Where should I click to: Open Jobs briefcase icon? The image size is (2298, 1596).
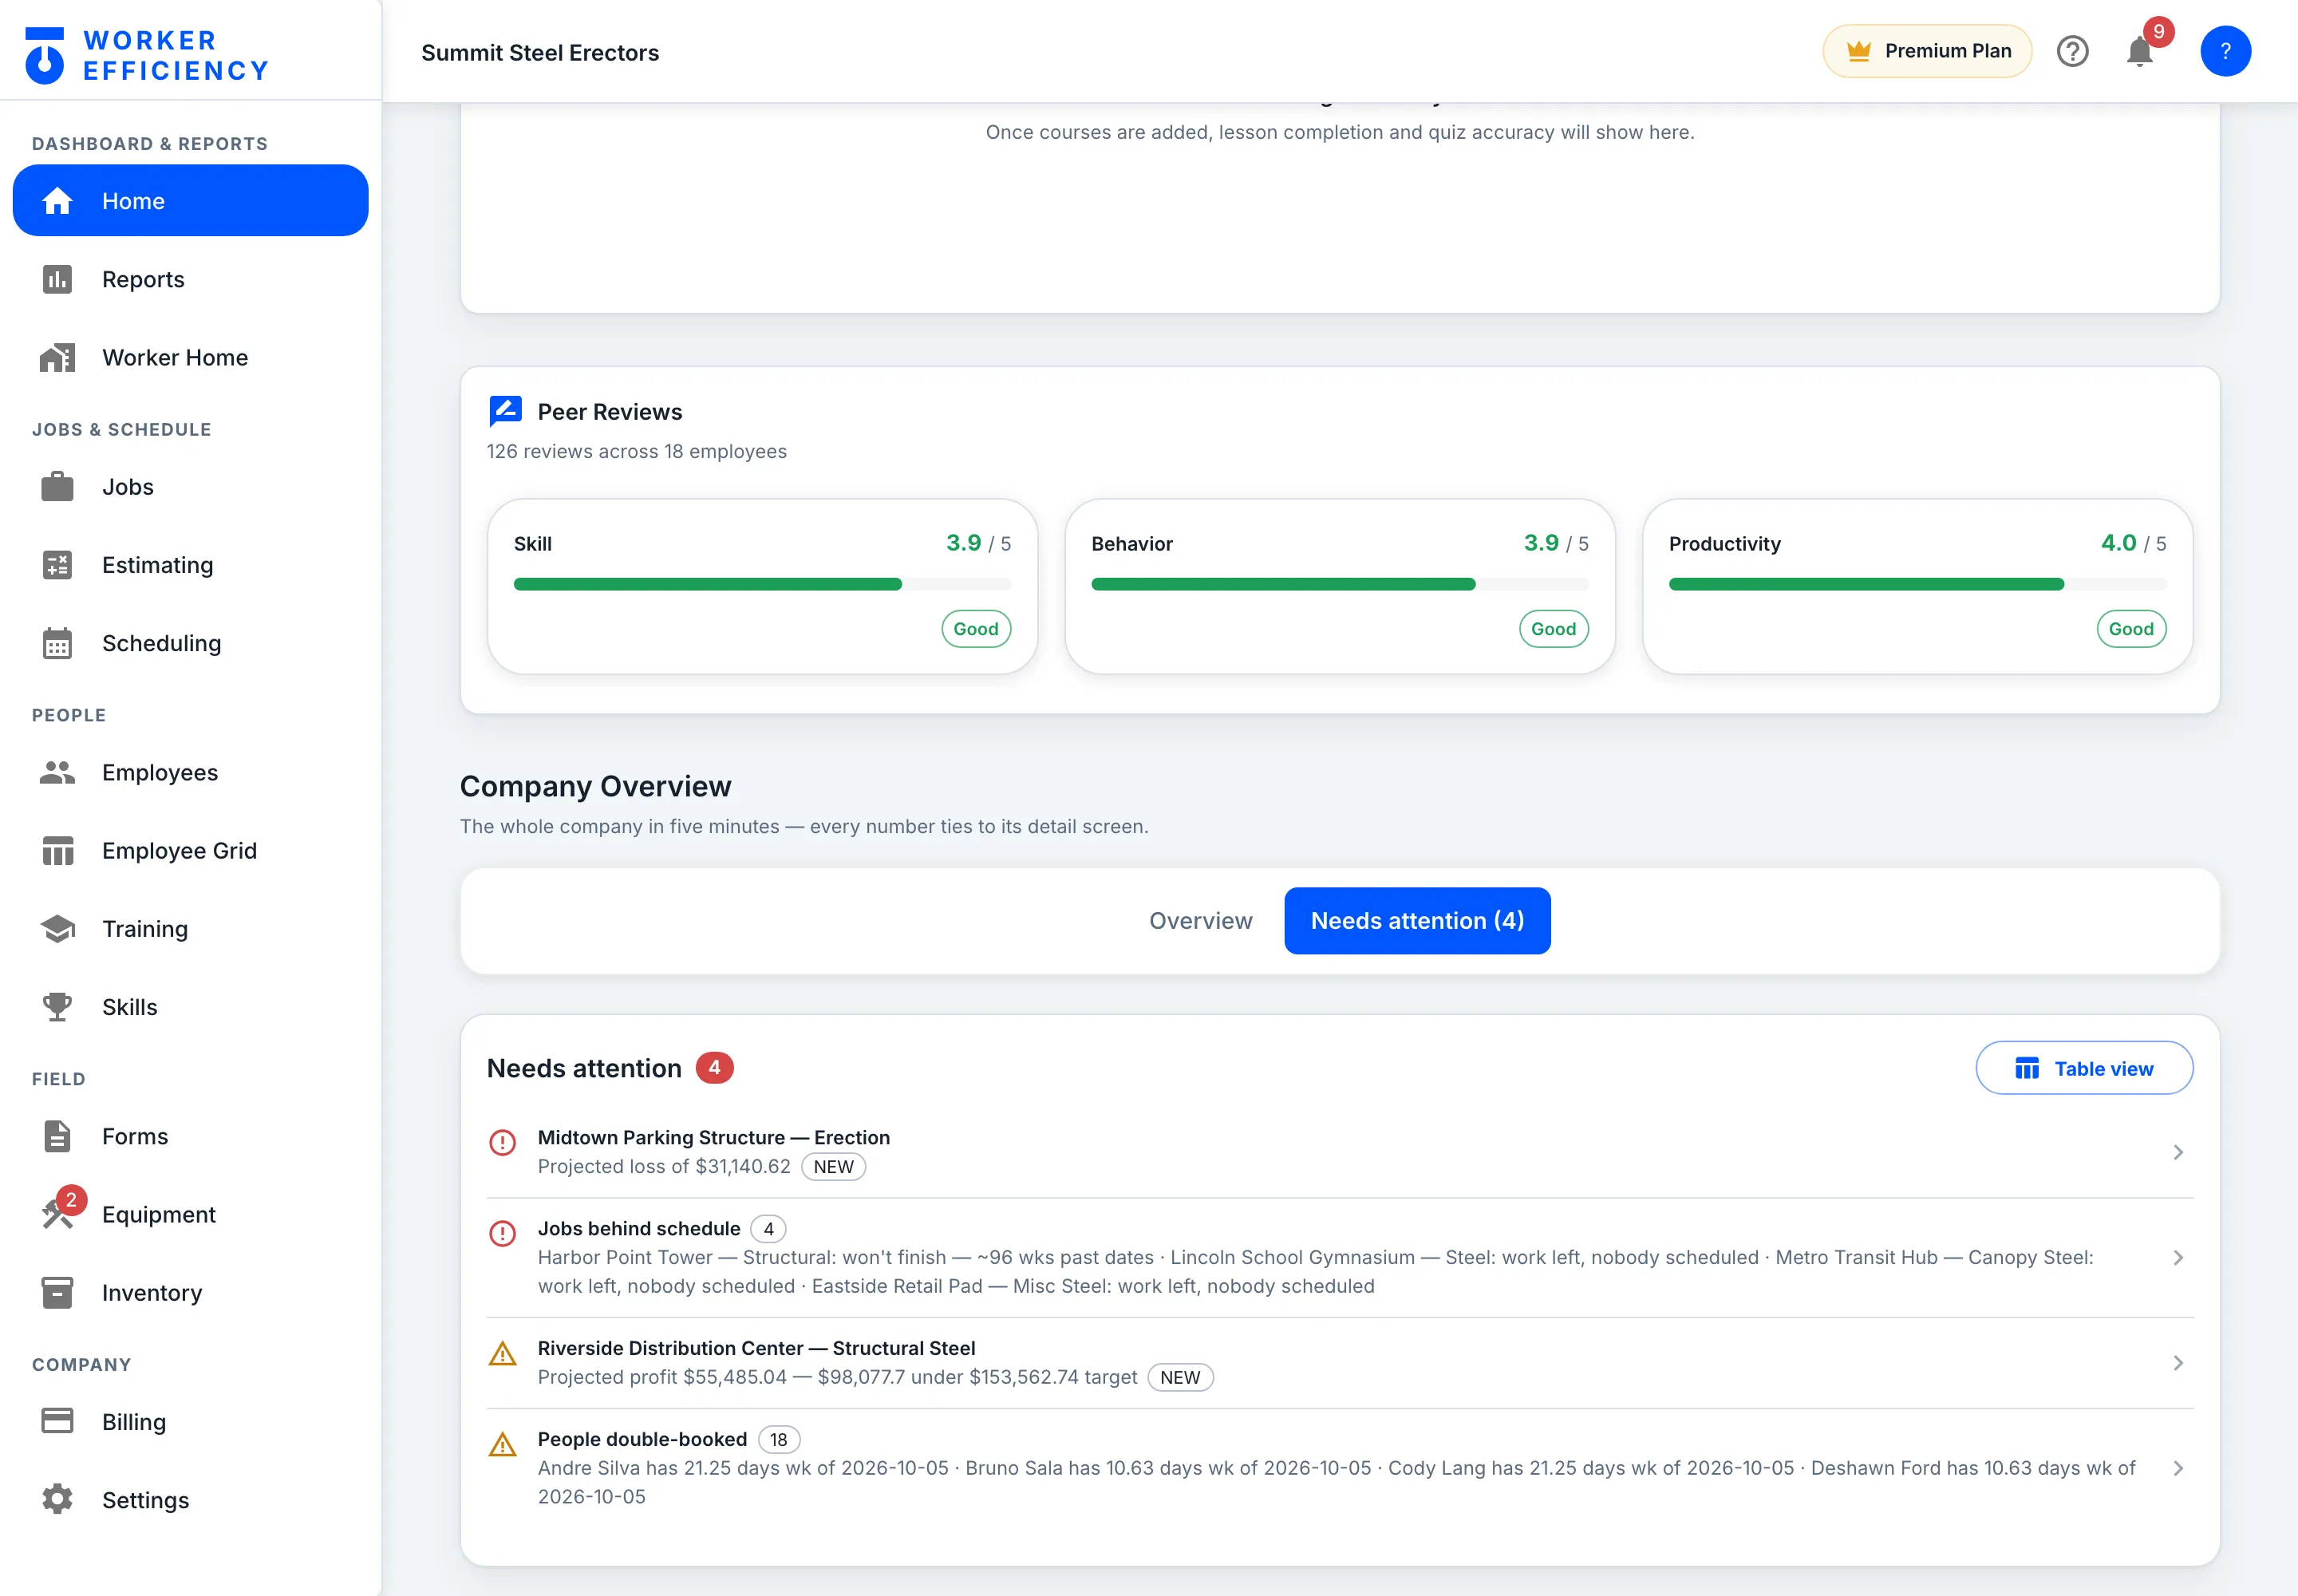(57, 487)
